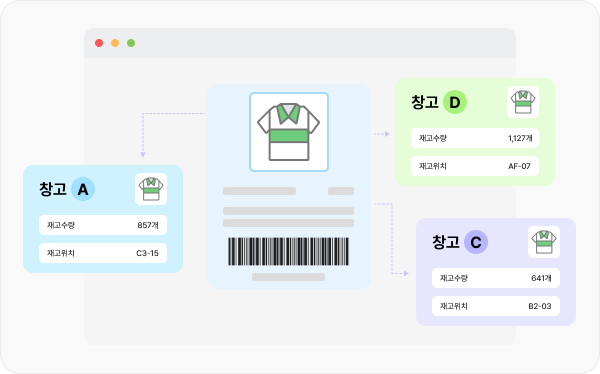The image size is (600, 374).
Task: Click the 창고 title next to C badge
Action: [x=446, y=242]
